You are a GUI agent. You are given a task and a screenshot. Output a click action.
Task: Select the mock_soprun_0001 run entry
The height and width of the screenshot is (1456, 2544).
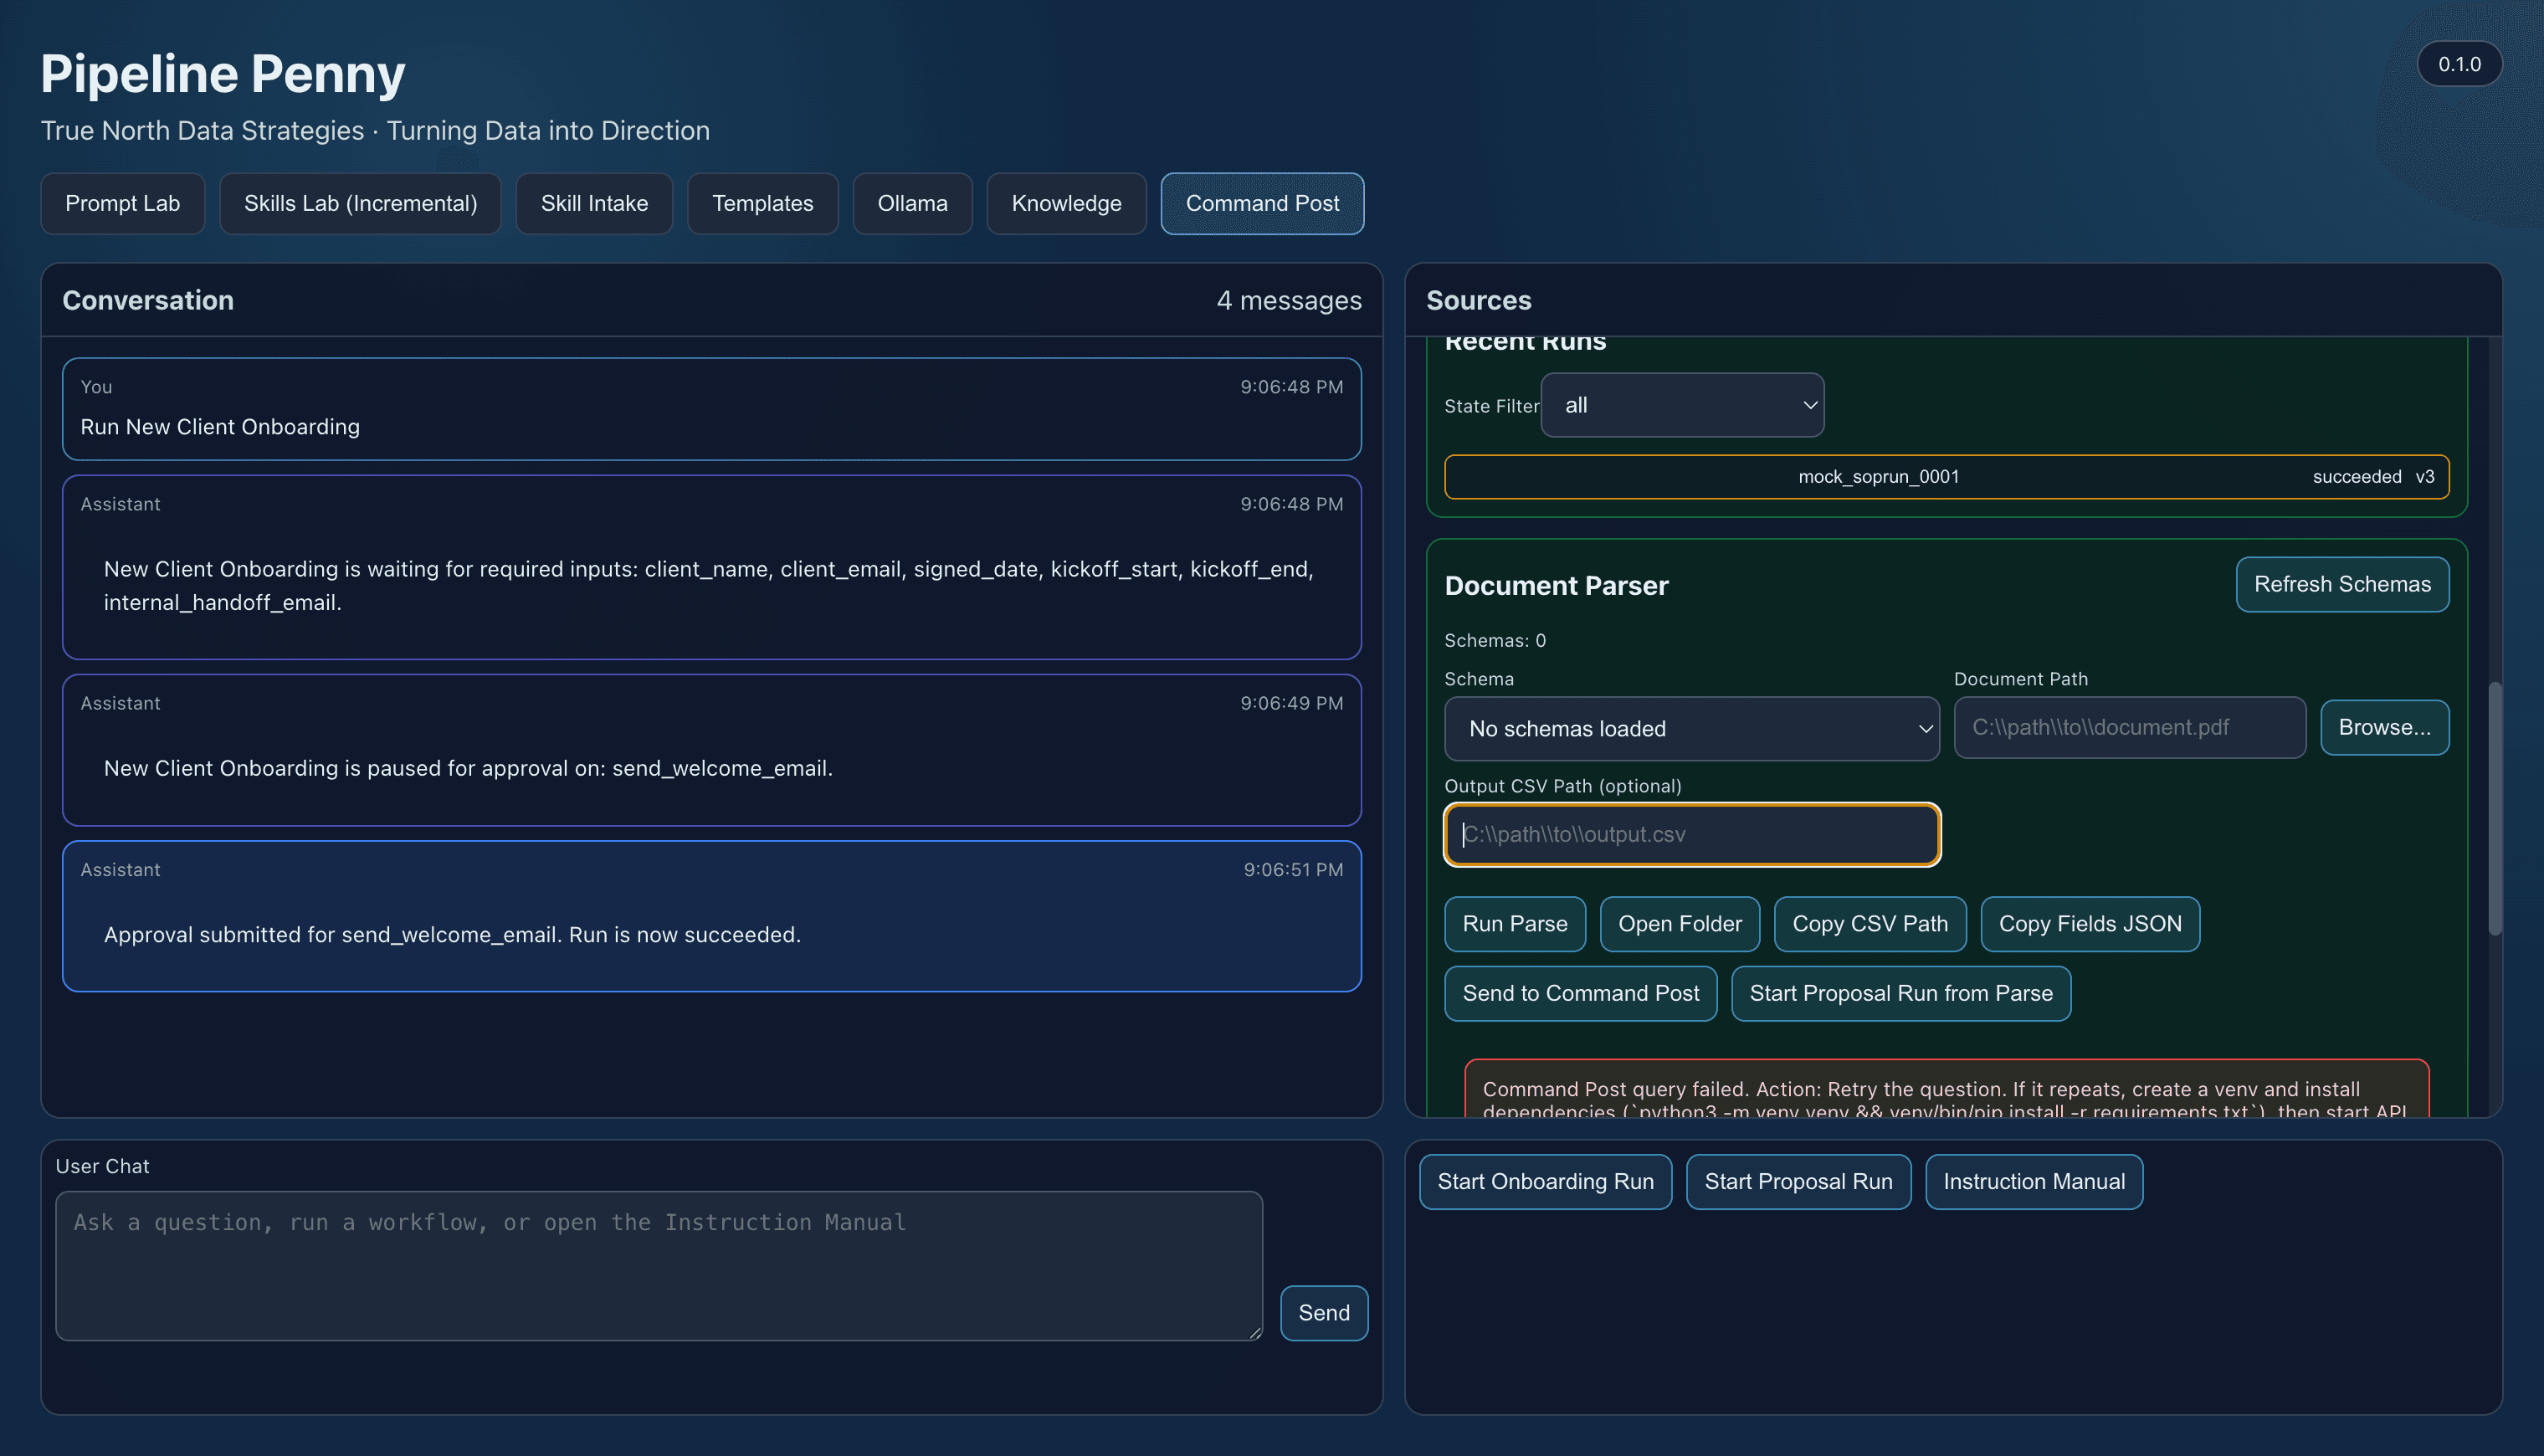click(x=1944, y=476)
